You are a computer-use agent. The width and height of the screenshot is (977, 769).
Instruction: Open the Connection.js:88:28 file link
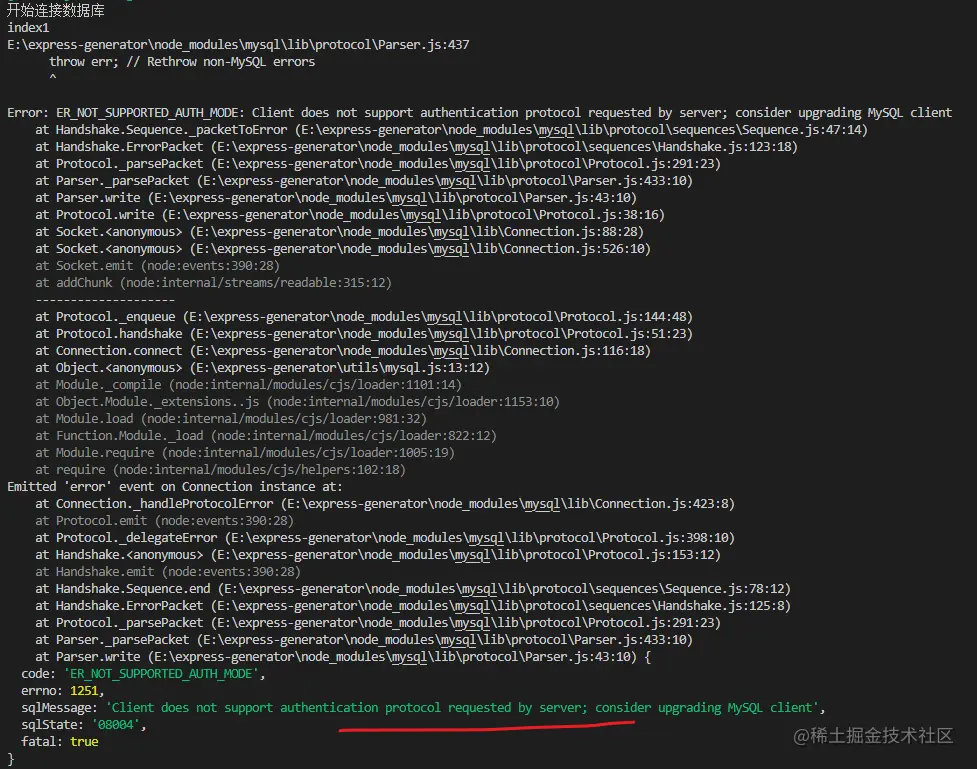click(417, 232)
